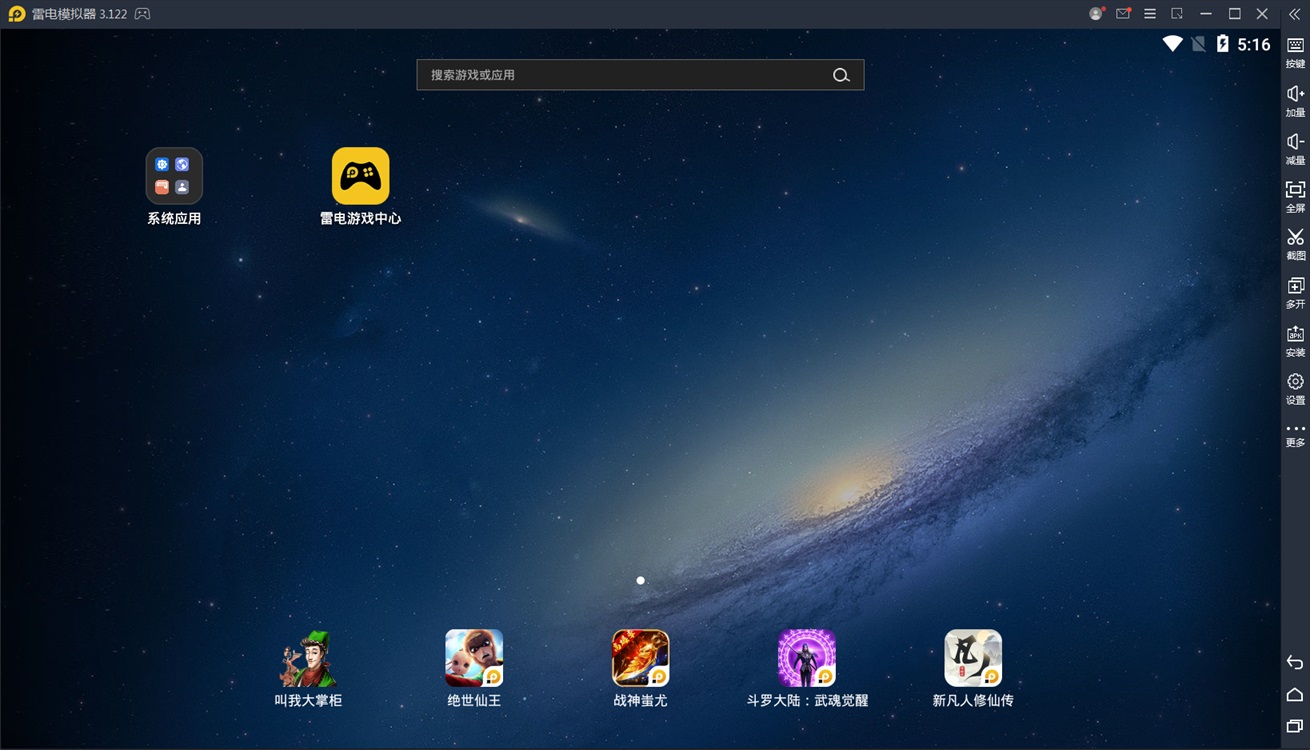Take a screenshot with 截图 scissors
Screen dimensions: 1310x750
tap(1295, 244)
